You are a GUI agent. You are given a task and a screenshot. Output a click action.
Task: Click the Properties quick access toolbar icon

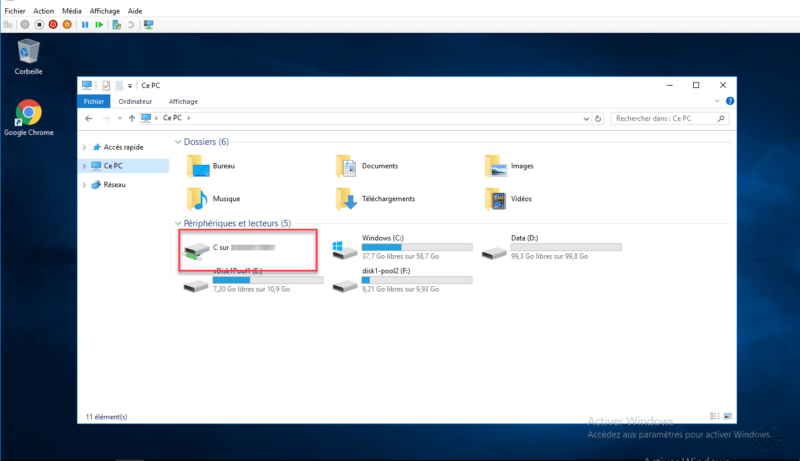click(x=106, y=86)
